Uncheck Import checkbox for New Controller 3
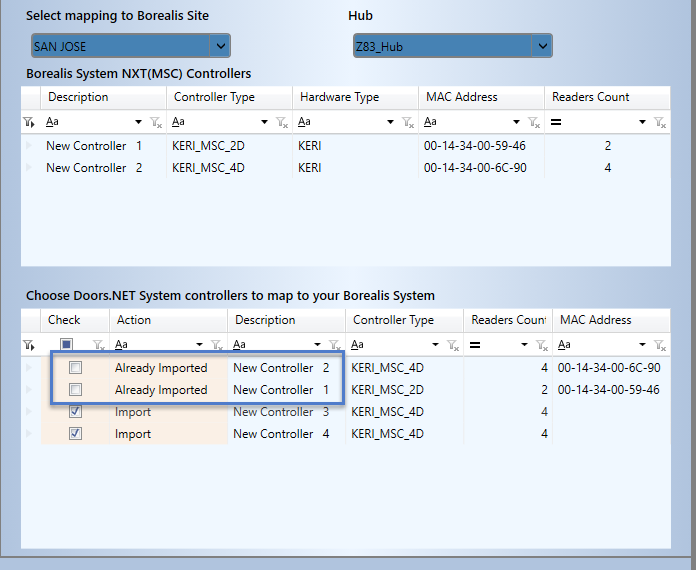 [75, 412]
